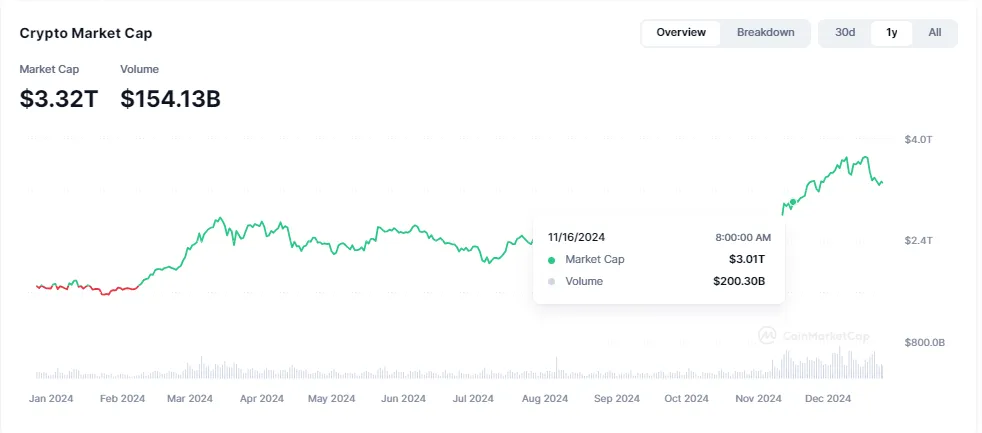Click the CoinMarketCap watermark logo icon
Image resolution: width=982 pixels, height=433 pixels.
[x=768, y=336]
